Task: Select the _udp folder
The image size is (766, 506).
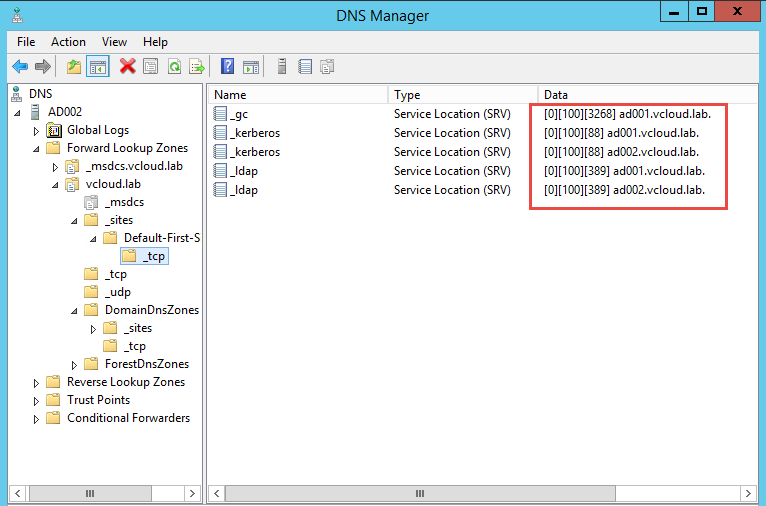Action: point(118,292)
